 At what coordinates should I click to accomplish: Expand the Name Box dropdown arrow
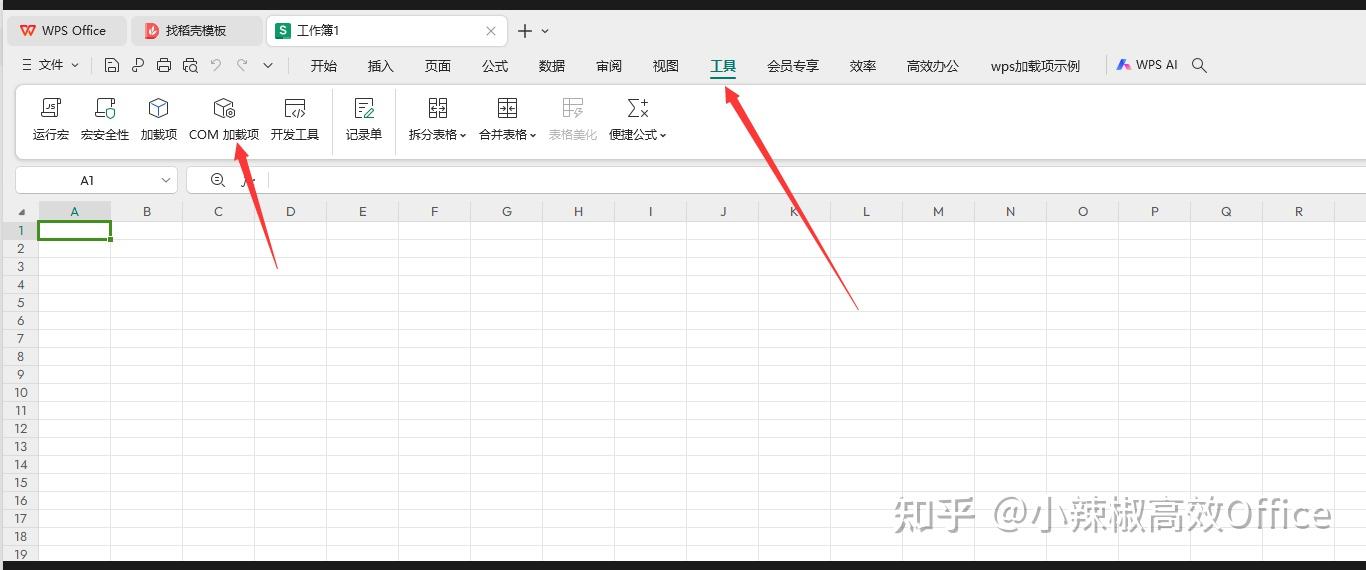[x=166, y=180]
